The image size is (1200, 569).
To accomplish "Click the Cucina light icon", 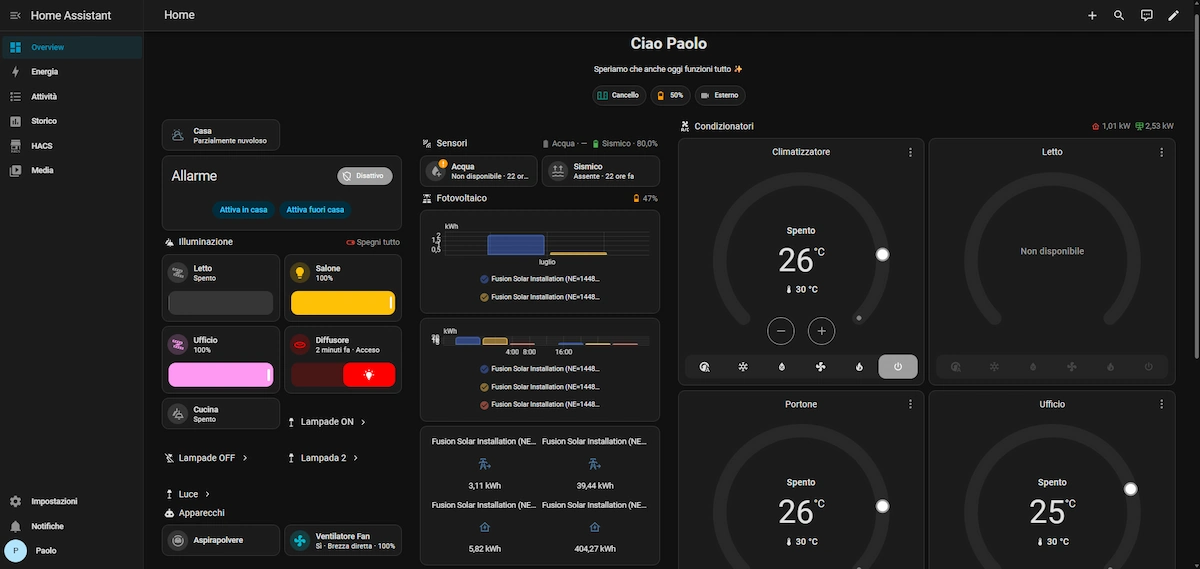I will coord(178,414).
